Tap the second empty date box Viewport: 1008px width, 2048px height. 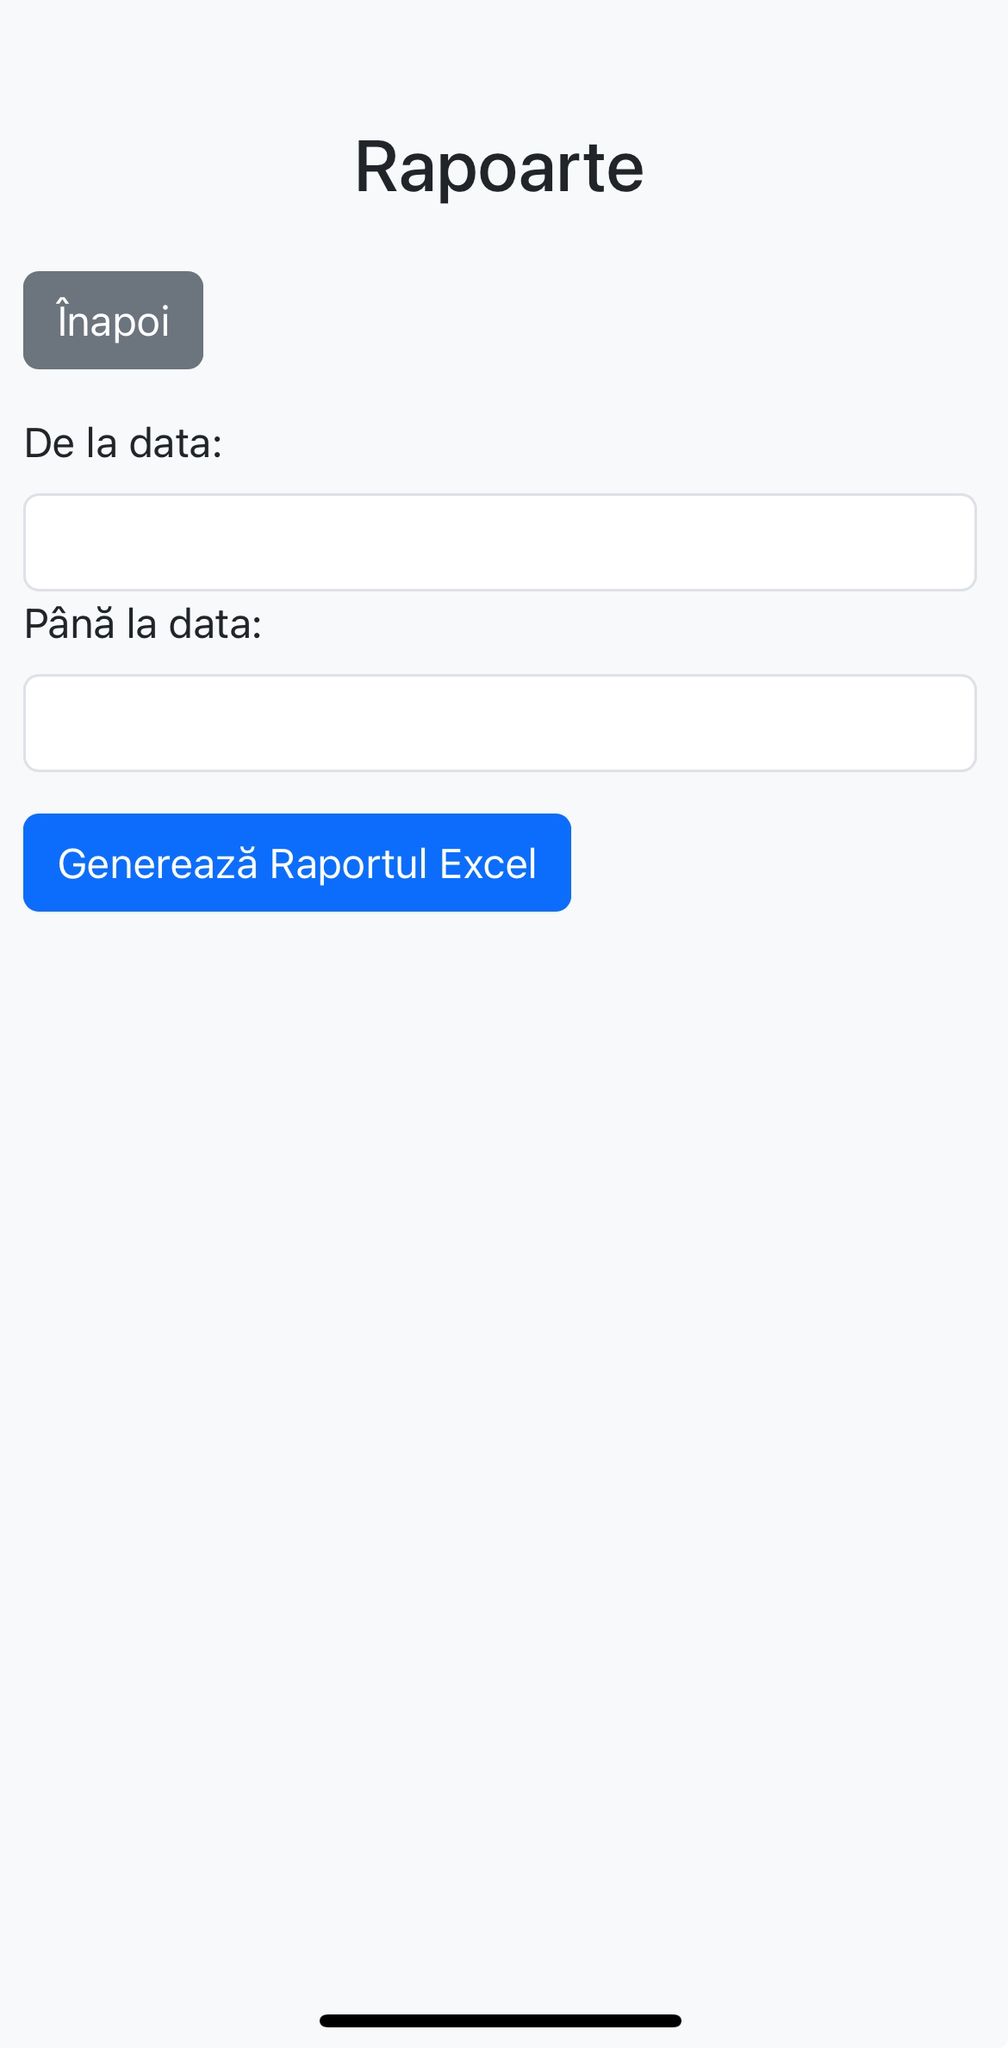(x=499, y=723)
